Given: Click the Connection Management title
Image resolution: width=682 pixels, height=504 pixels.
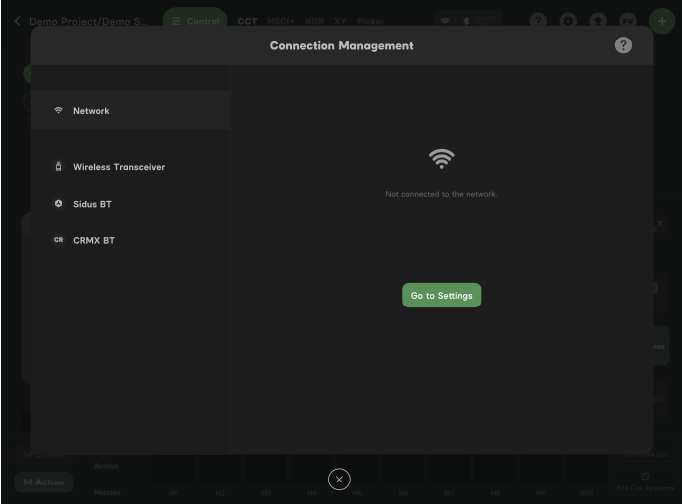Looking at the screenshot, I should (x=341, y=46).
